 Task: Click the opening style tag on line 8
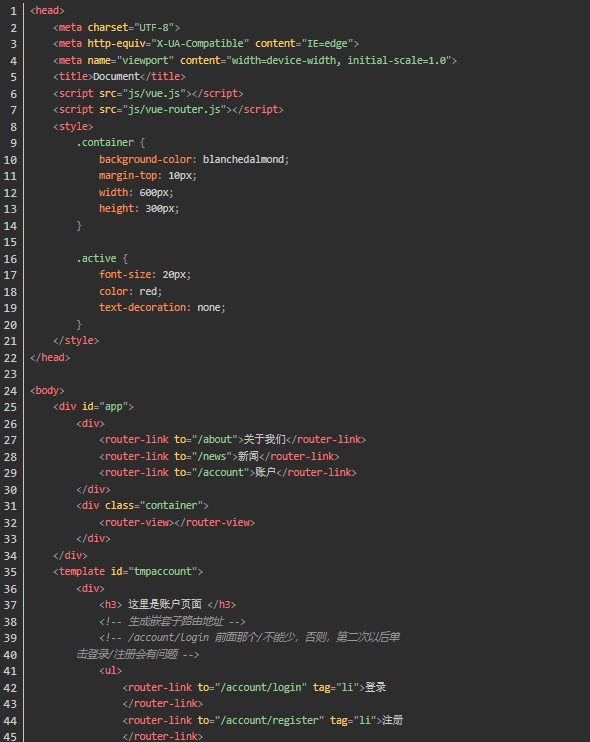pyautogui.click(x=73, y=126)
